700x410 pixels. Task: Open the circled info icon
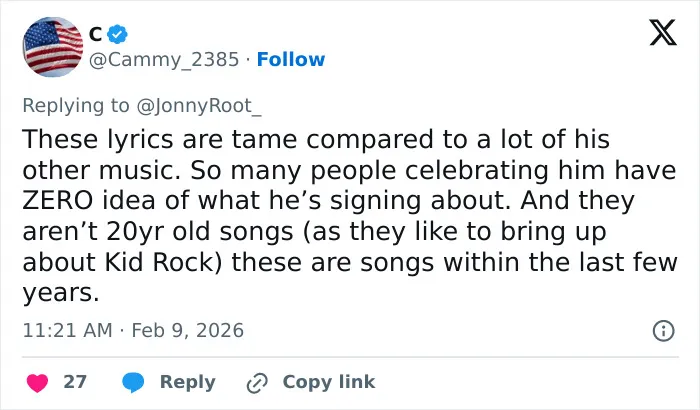click(663, 331)
